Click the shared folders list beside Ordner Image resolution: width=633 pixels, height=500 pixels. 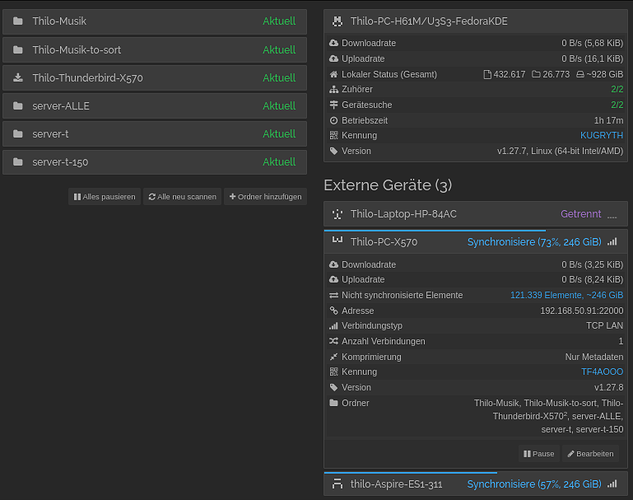point(549,416)
